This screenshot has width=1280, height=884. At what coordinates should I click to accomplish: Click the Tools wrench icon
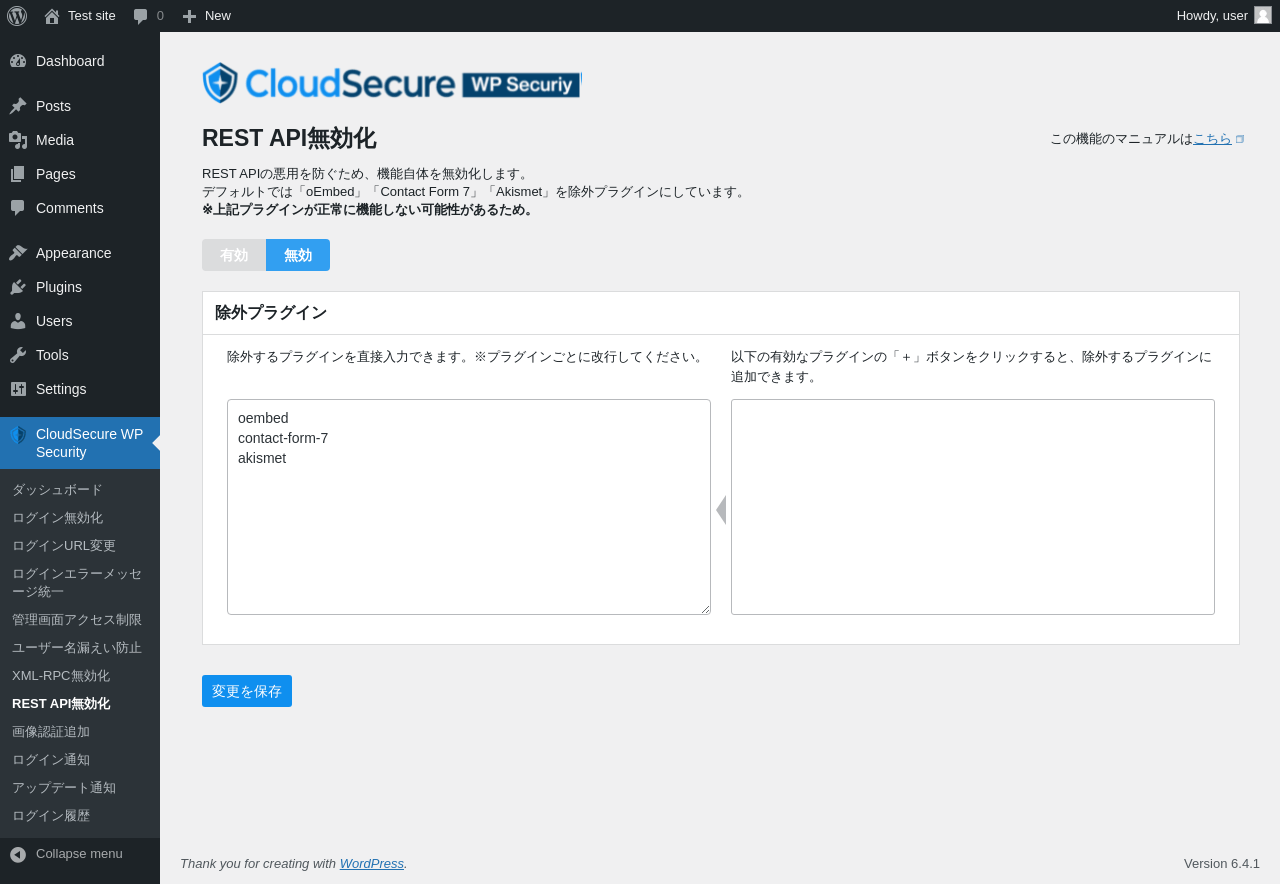pyautogui.click(x=18, y=355)
